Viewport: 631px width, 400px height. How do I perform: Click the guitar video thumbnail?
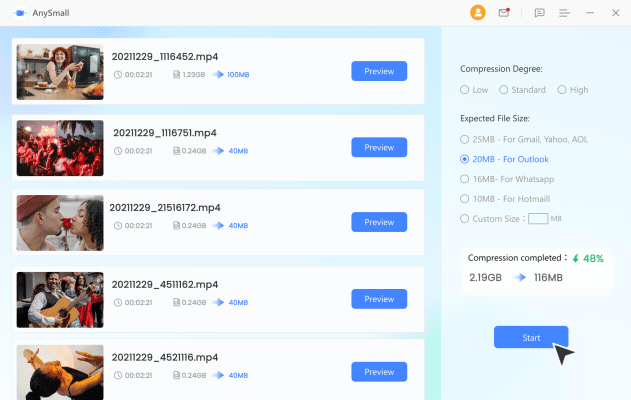tap(60, 297)
